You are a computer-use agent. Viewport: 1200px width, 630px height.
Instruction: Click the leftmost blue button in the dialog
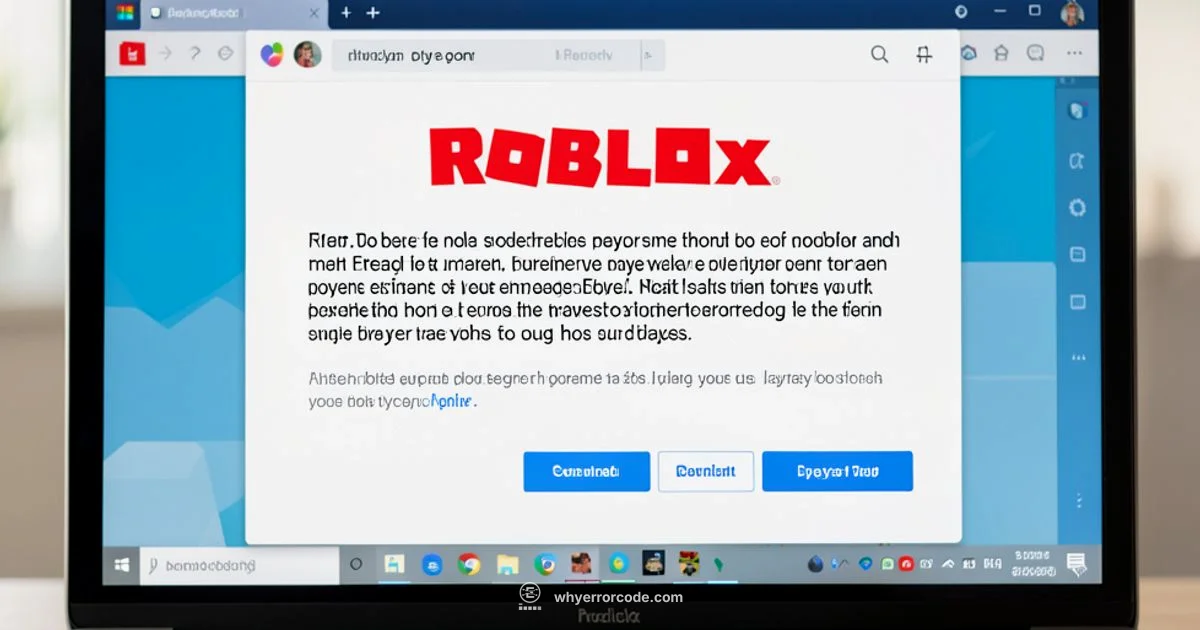tap(586, 471)
